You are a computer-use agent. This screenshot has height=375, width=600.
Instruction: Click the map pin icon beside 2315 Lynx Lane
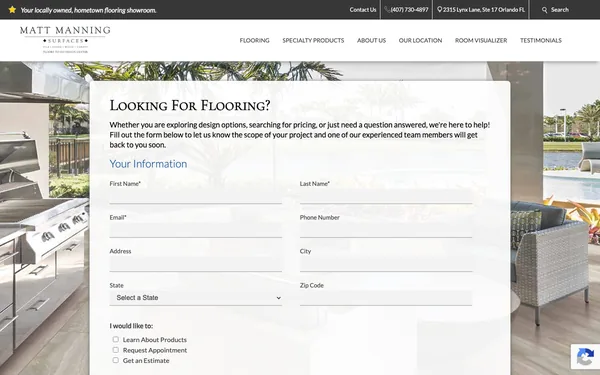(440, 10)
